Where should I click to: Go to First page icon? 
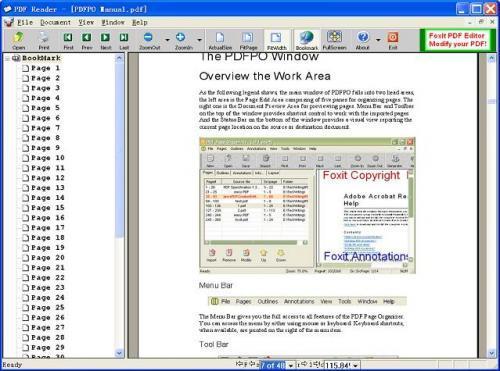tap(68, 37)
